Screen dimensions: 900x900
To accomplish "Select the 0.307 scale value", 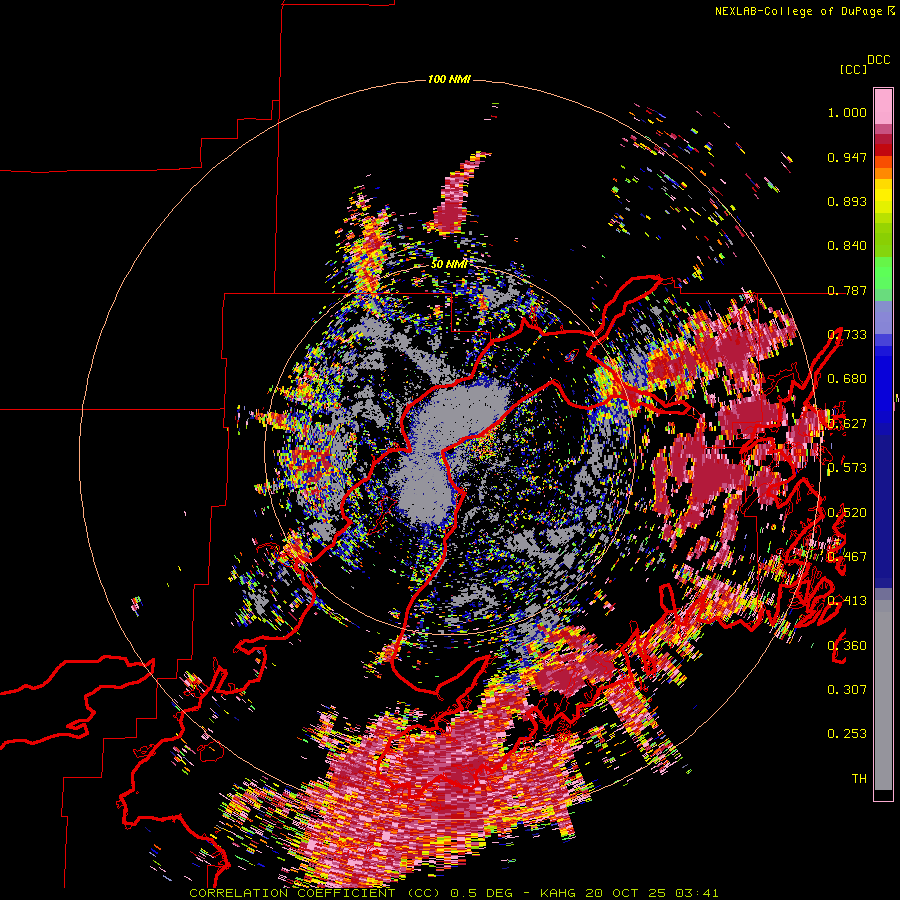I will (847, 690).
